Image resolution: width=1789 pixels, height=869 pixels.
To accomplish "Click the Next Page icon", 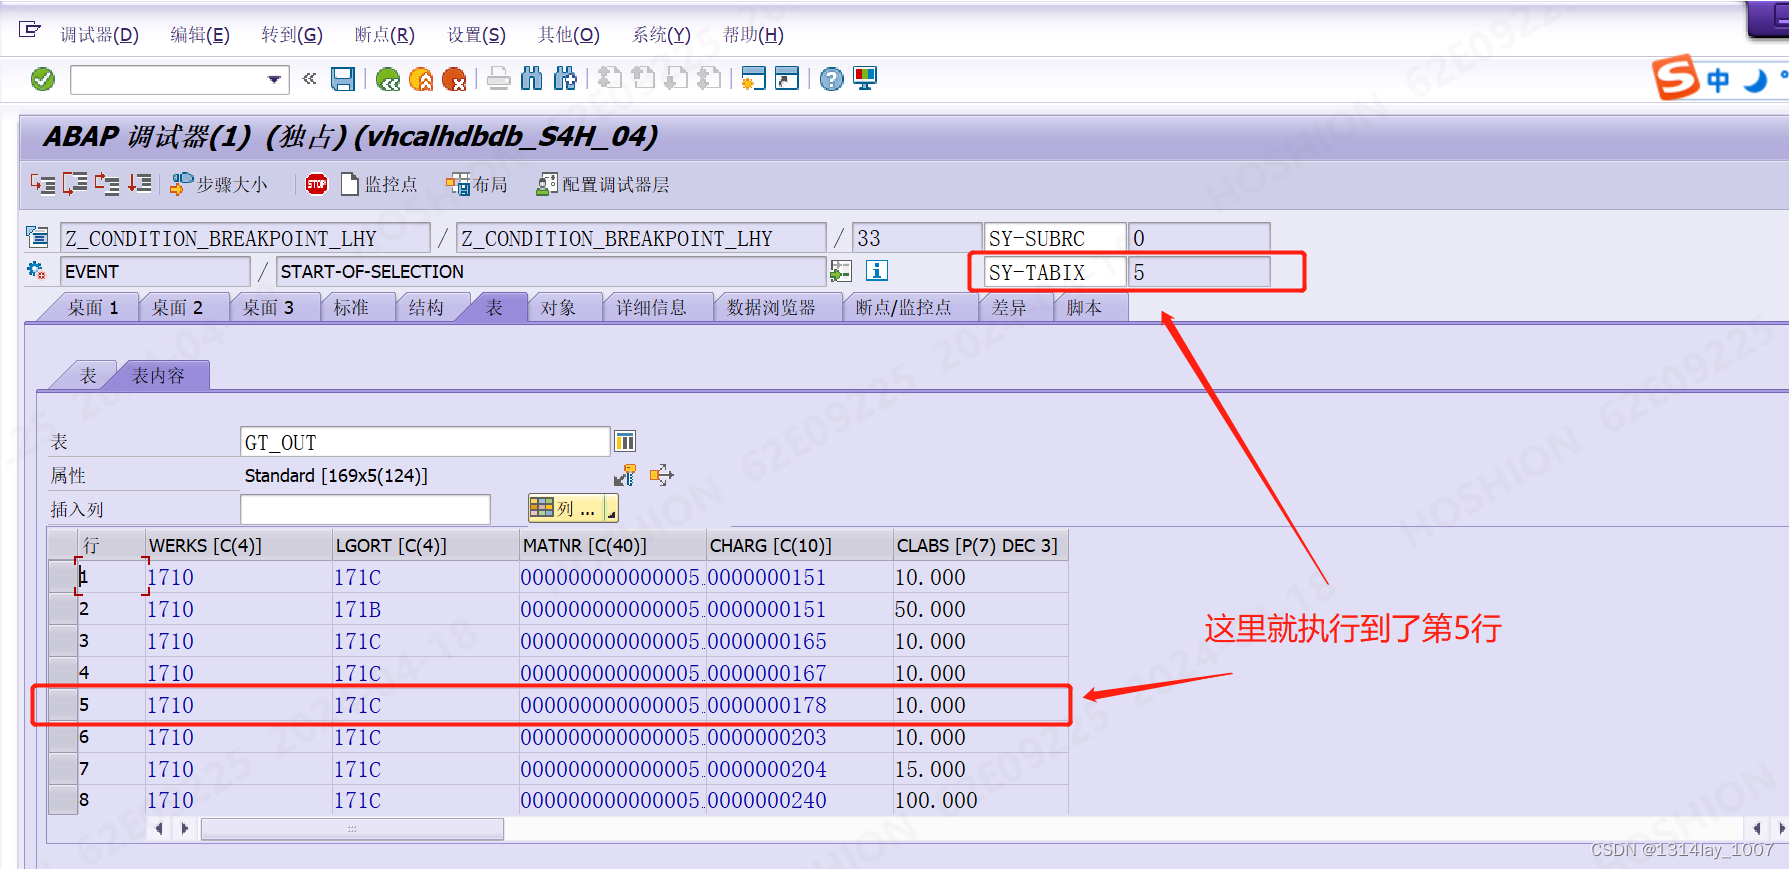I will (x=676, y=79).
